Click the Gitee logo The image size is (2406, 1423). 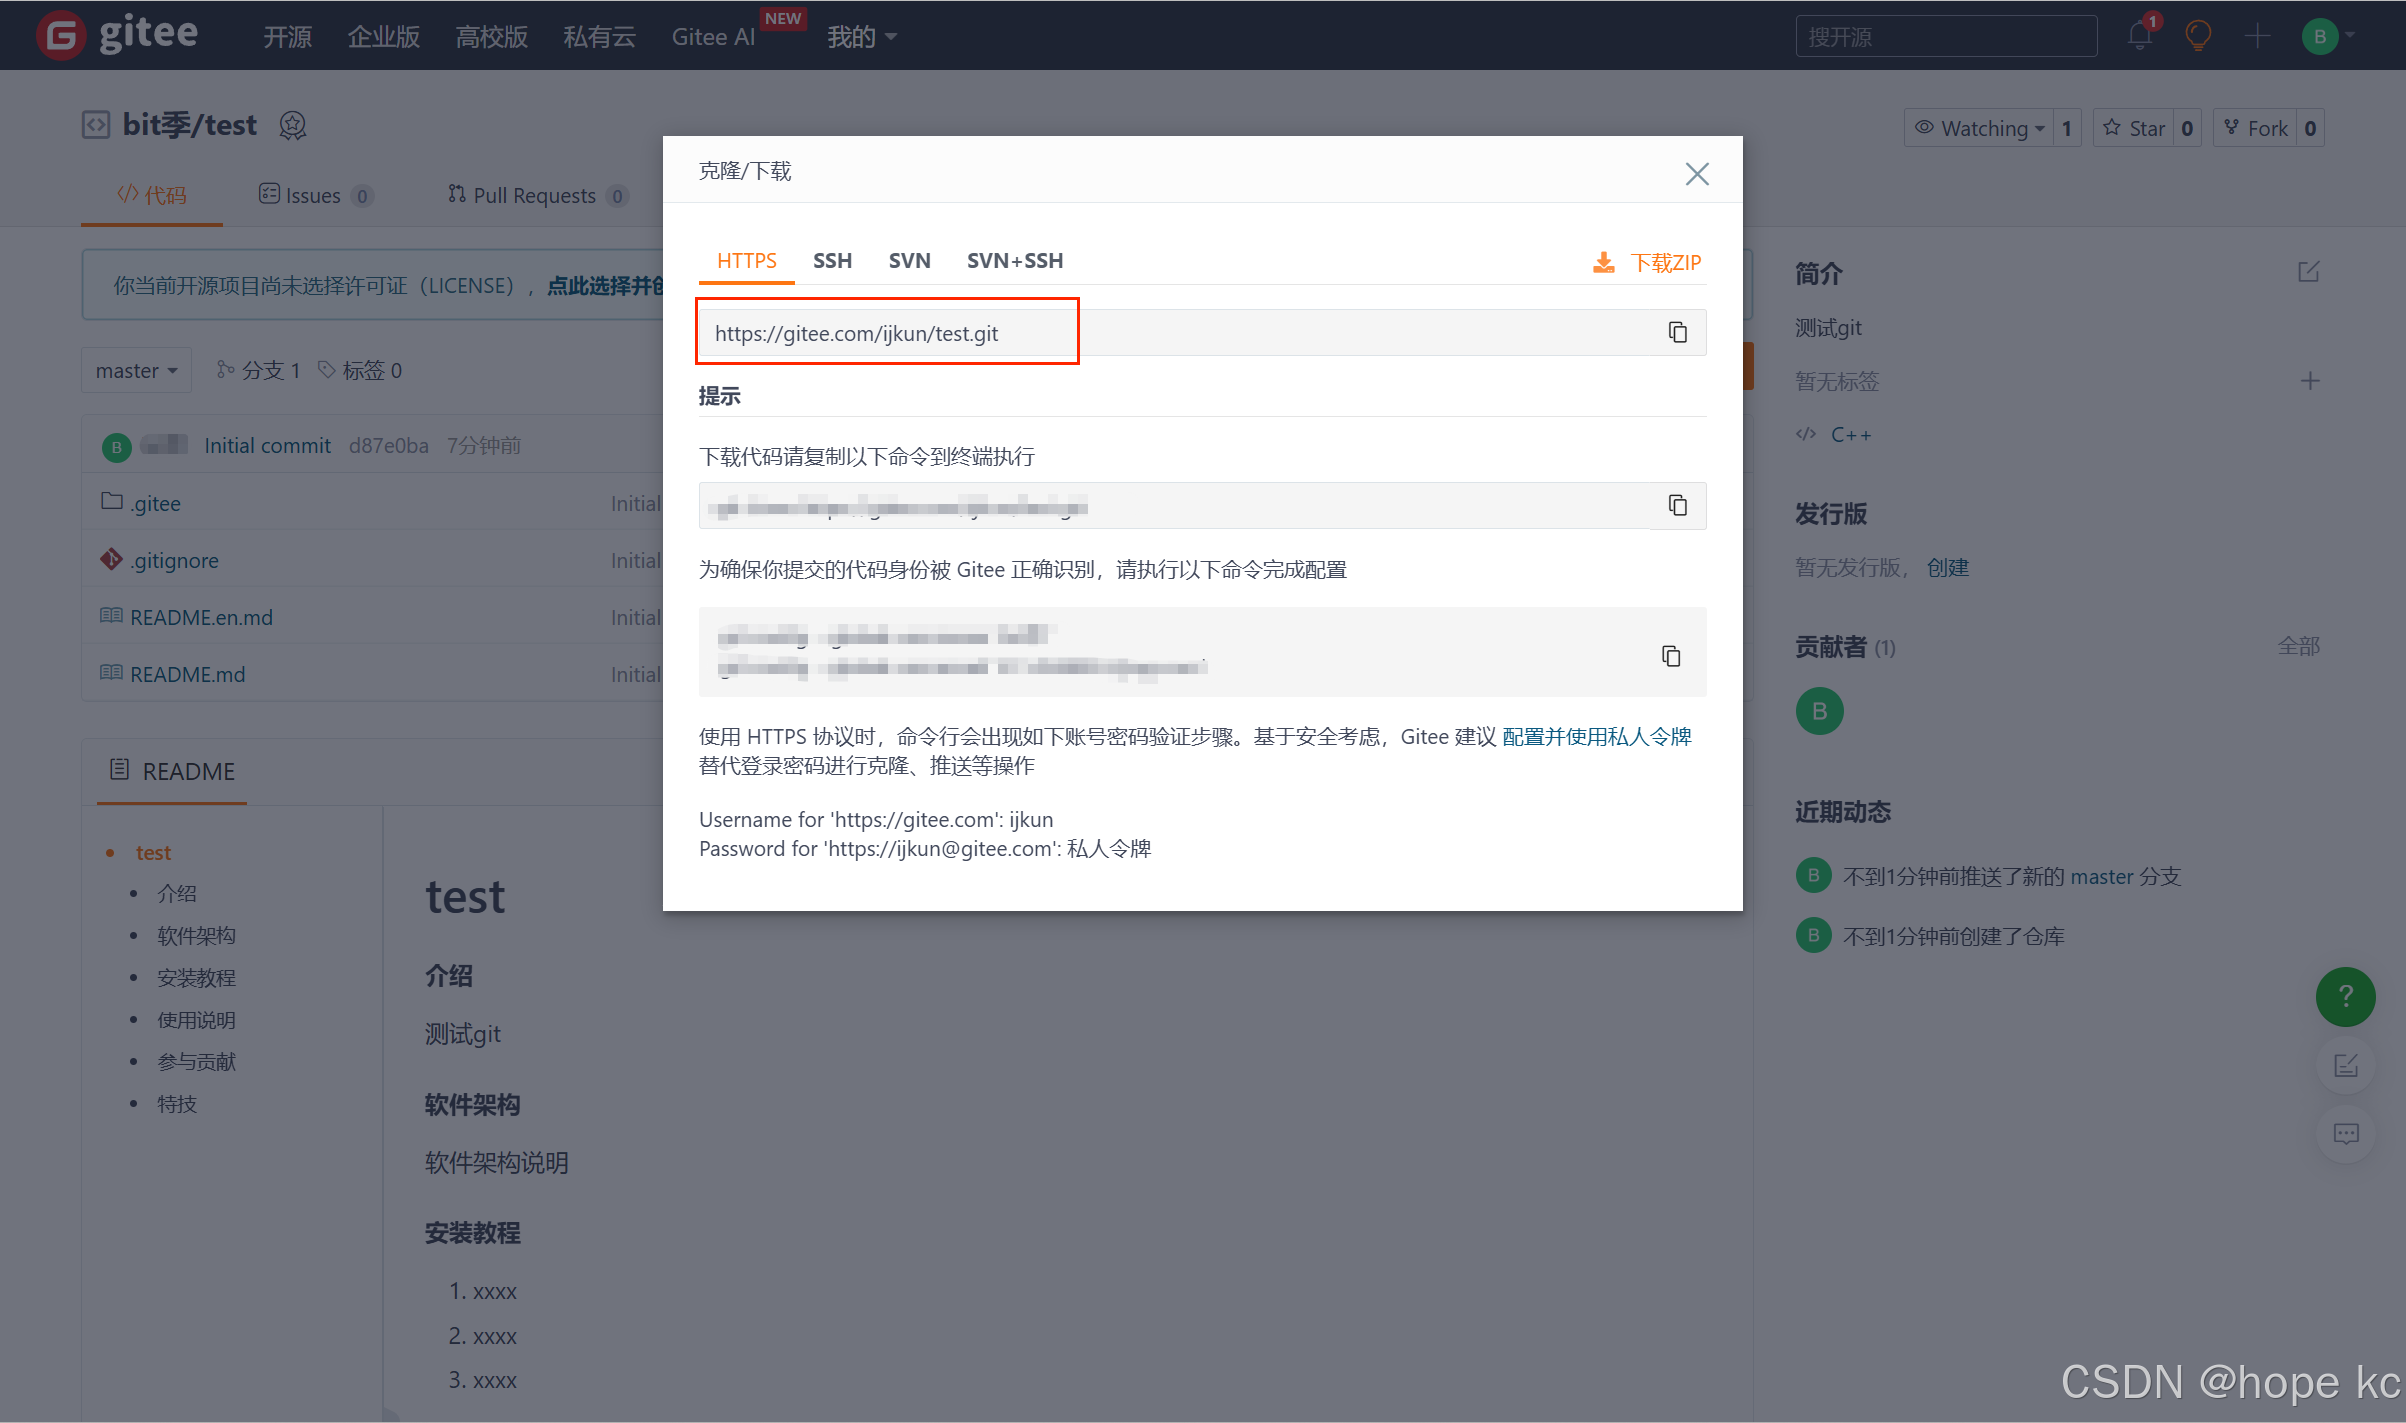[118, 35]
